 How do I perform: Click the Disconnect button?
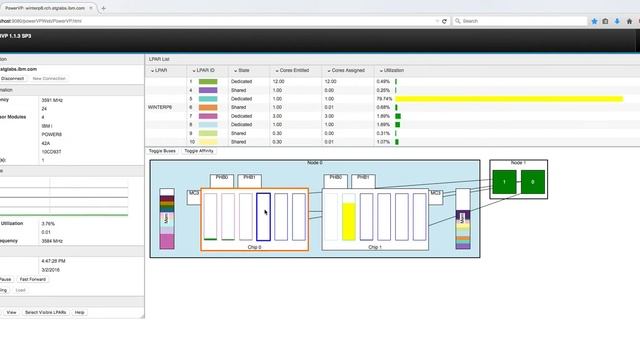[x=13, y=78]
